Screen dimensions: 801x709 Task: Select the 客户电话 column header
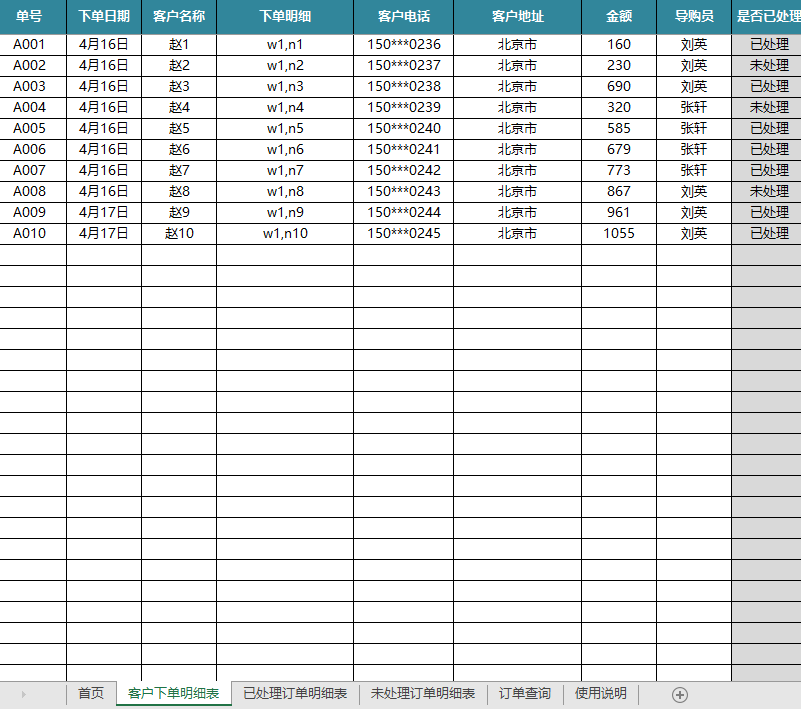point(404,16)
